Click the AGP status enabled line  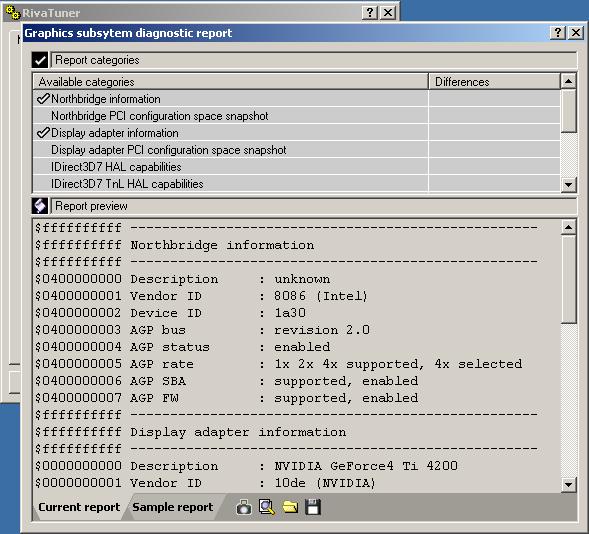pyautogui.click(x=183, y=347)
